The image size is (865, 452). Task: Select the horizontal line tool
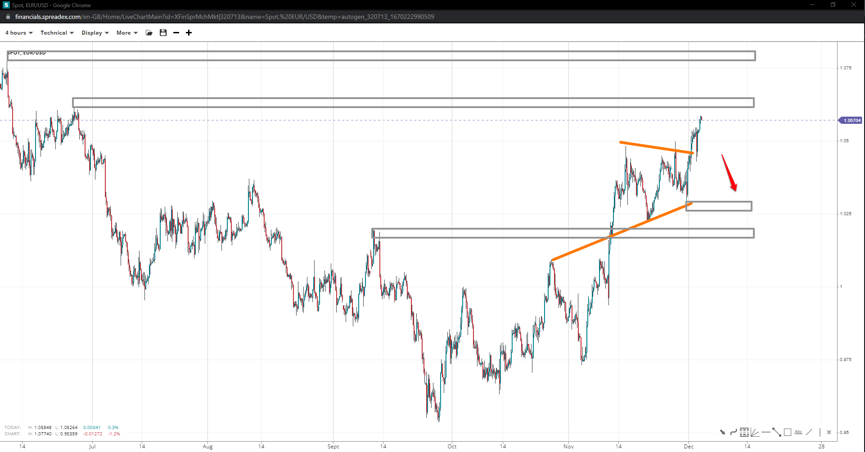766,432
